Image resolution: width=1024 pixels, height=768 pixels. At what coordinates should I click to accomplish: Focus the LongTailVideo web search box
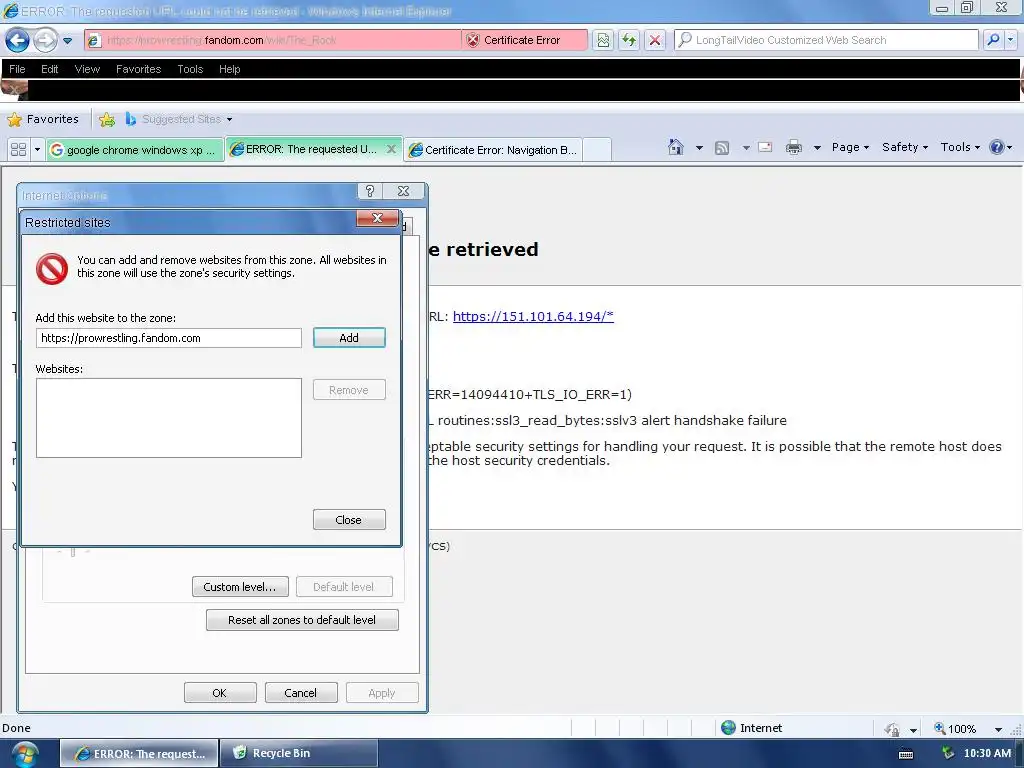coord(825,40)
